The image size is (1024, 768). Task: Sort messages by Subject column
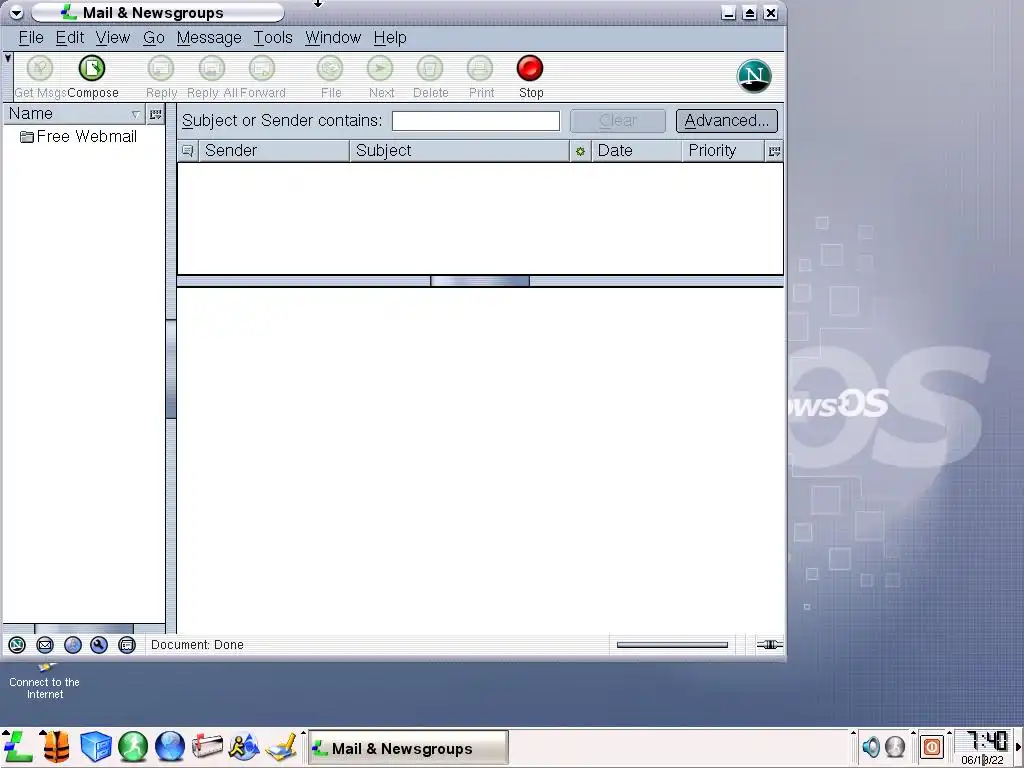pyautogui.click(x=460, y=151)
